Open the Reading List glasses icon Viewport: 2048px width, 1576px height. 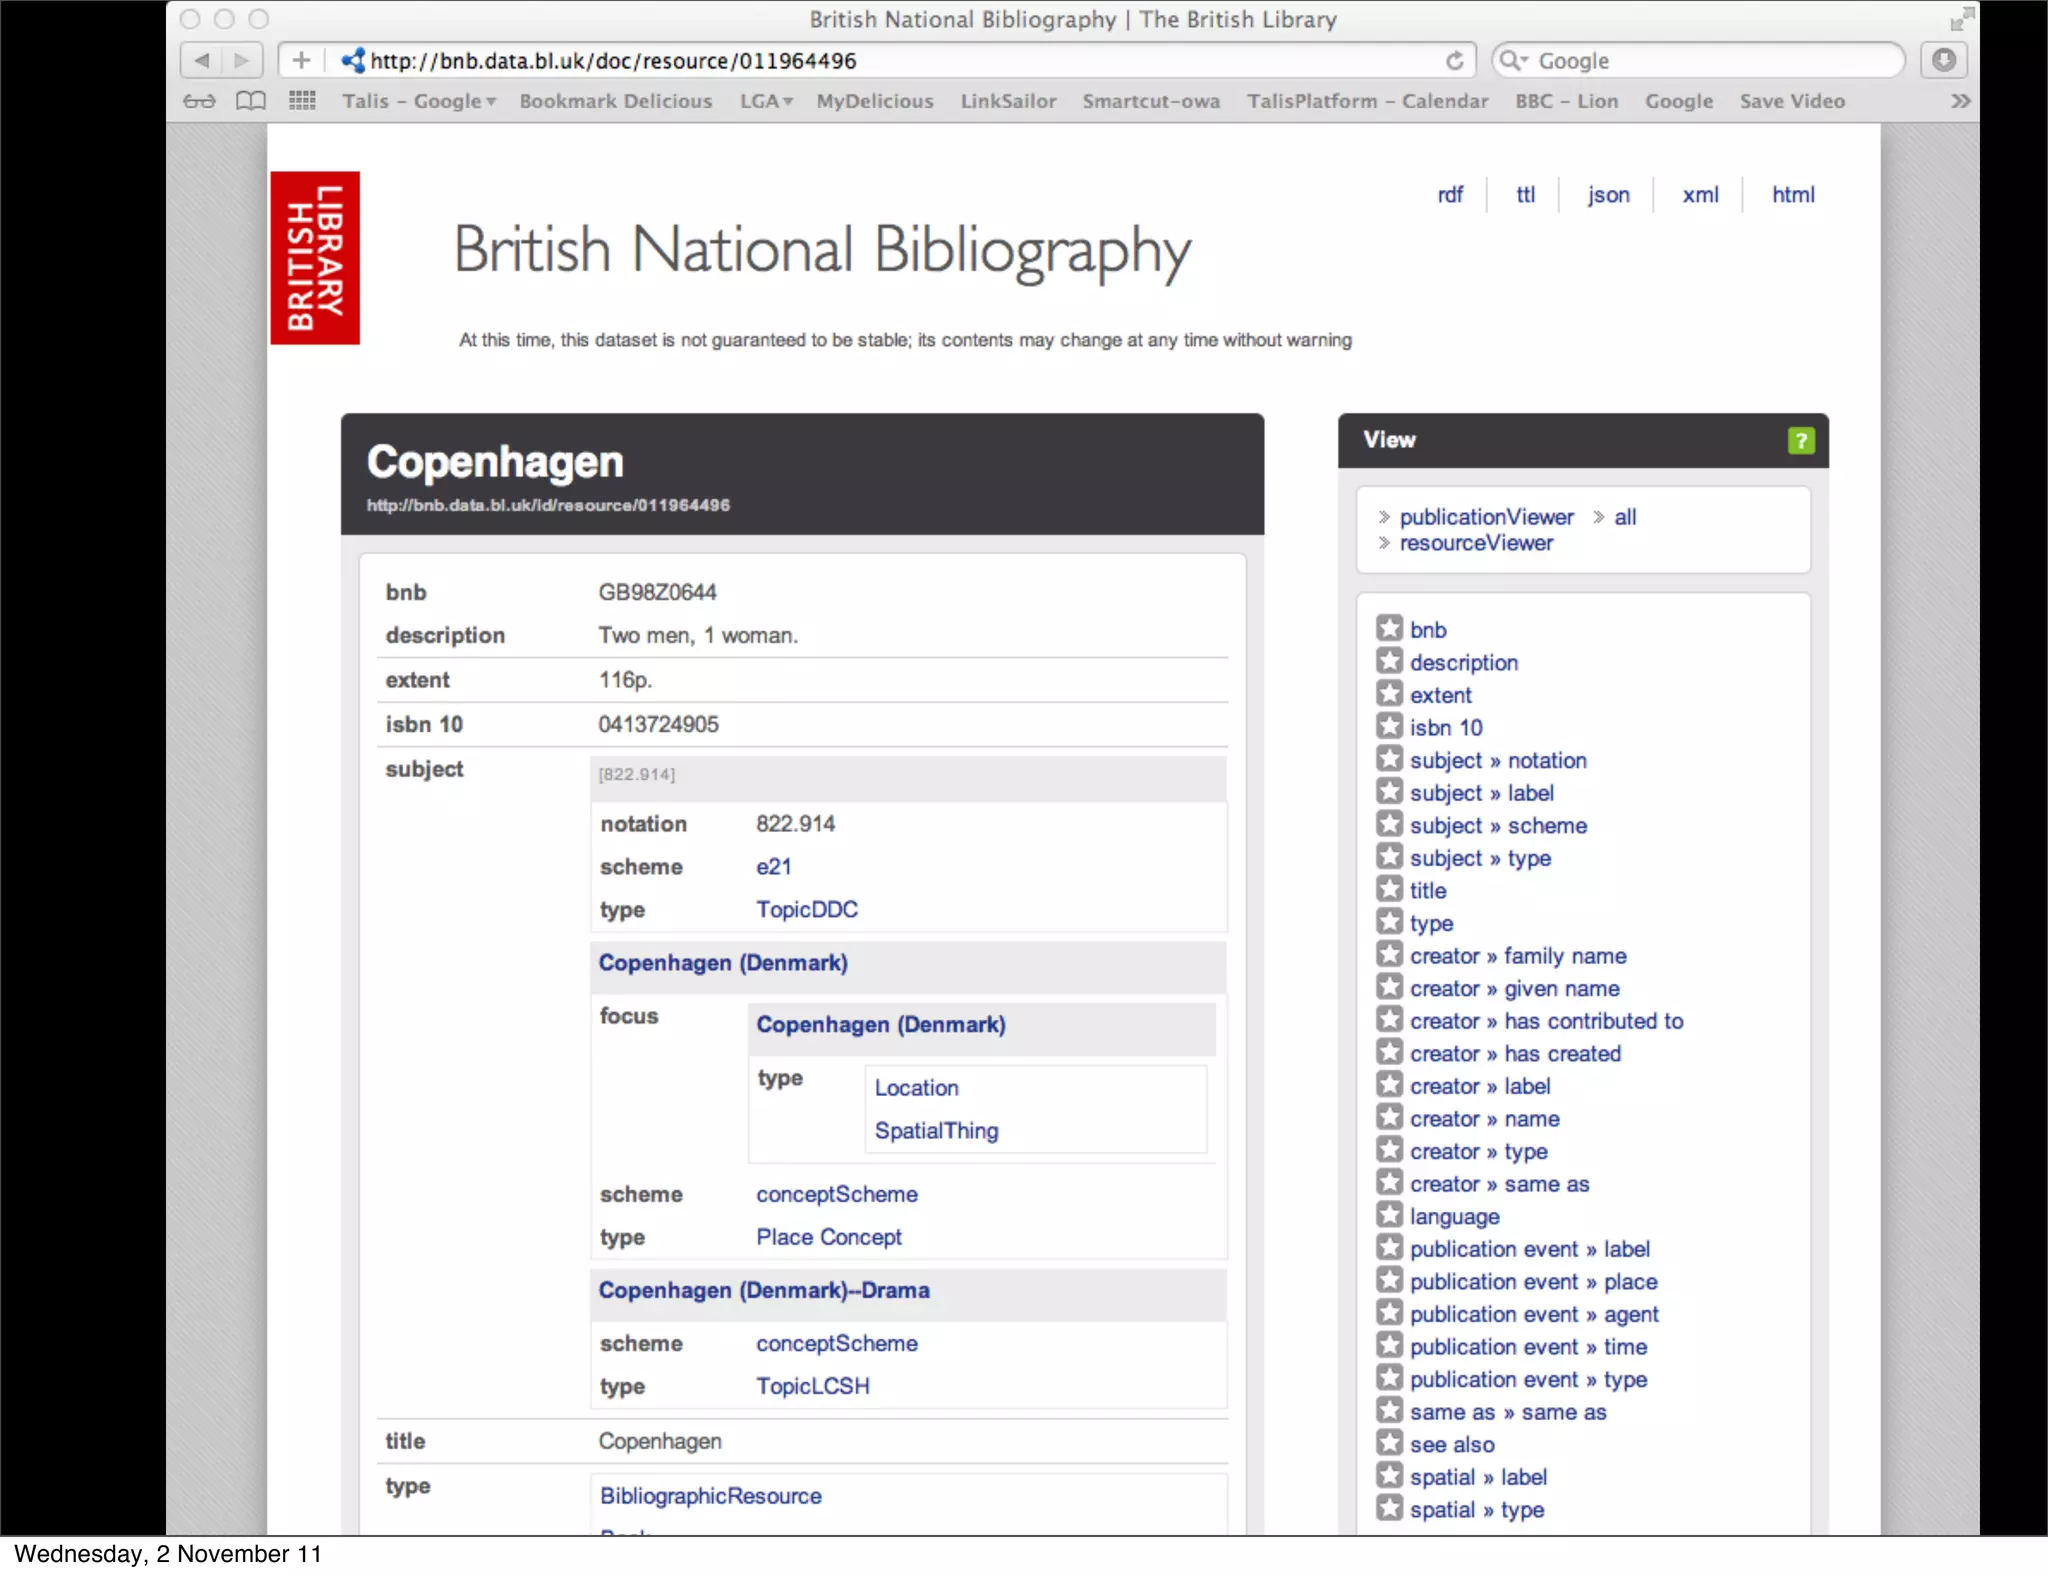pyautogui.click(x=199, y=101)
